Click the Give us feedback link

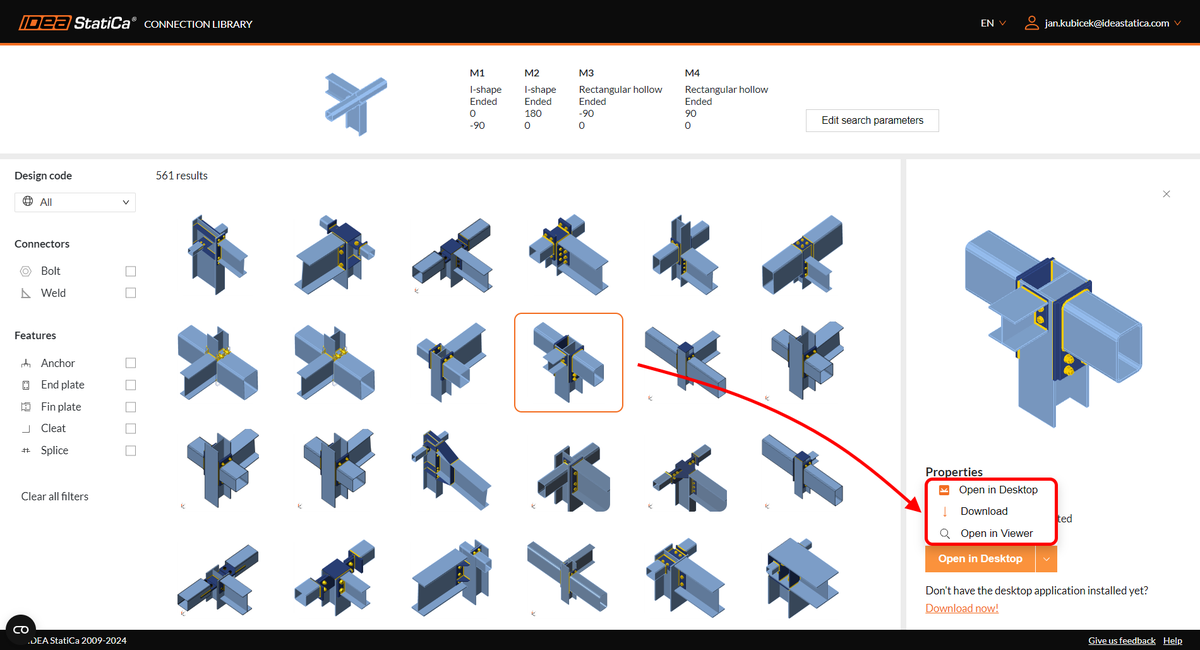[x=1121, y=640]
